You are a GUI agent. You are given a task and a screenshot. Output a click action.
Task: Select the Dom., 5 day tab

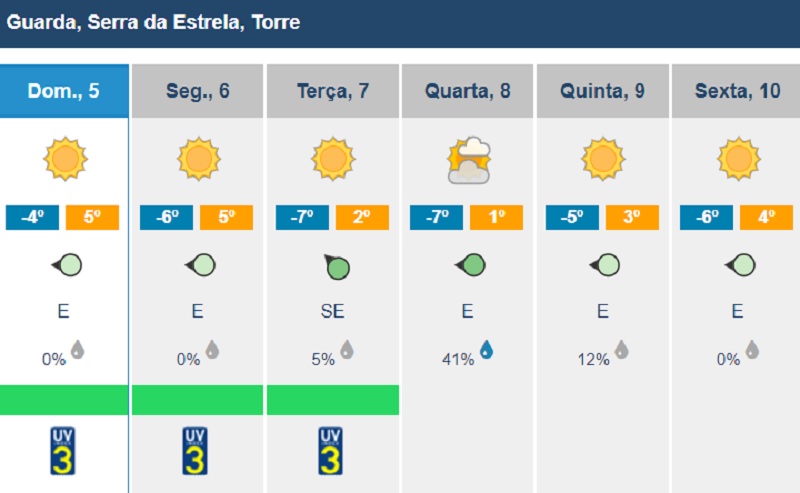point(64,91)
